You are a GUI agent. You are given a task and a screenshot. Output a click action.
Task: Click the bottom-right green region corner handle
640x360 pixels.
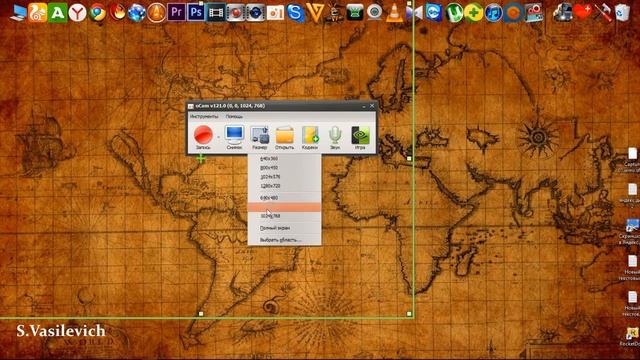pos(409,314)
